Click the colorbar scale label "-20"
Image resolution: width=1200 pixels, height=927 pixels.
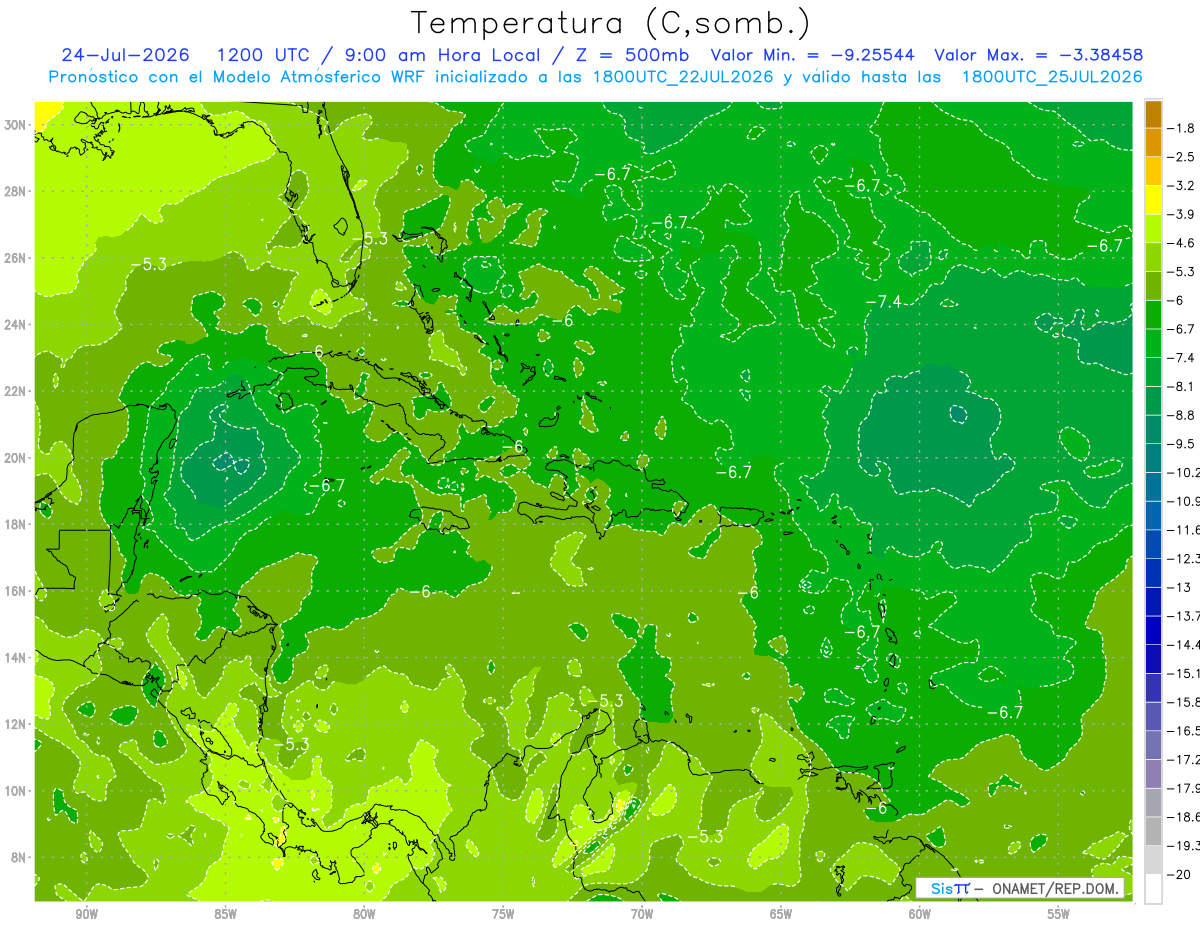1179,874
